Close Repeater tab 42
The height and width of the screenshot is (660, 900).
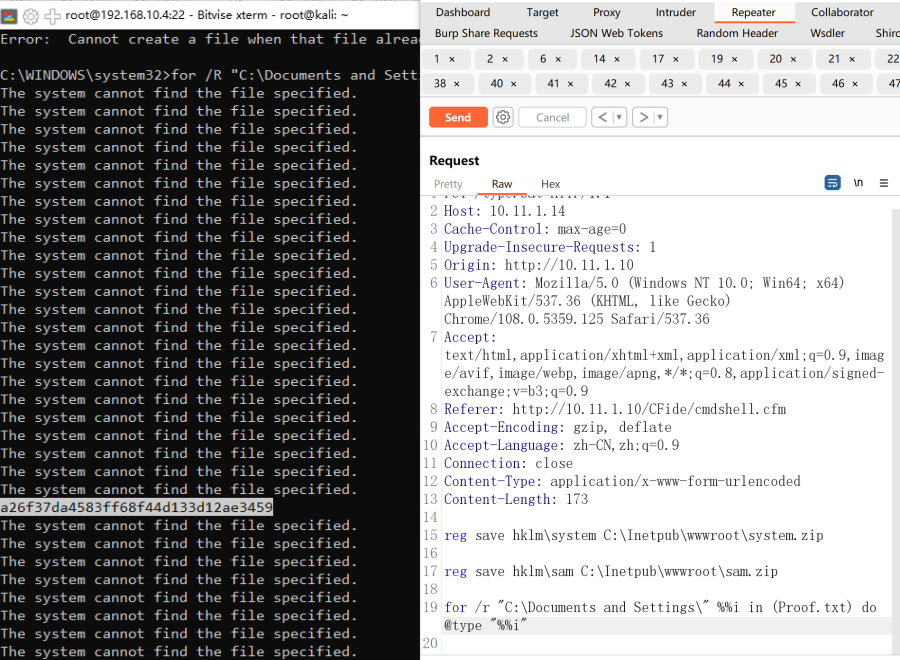click(x=627, y=84)
